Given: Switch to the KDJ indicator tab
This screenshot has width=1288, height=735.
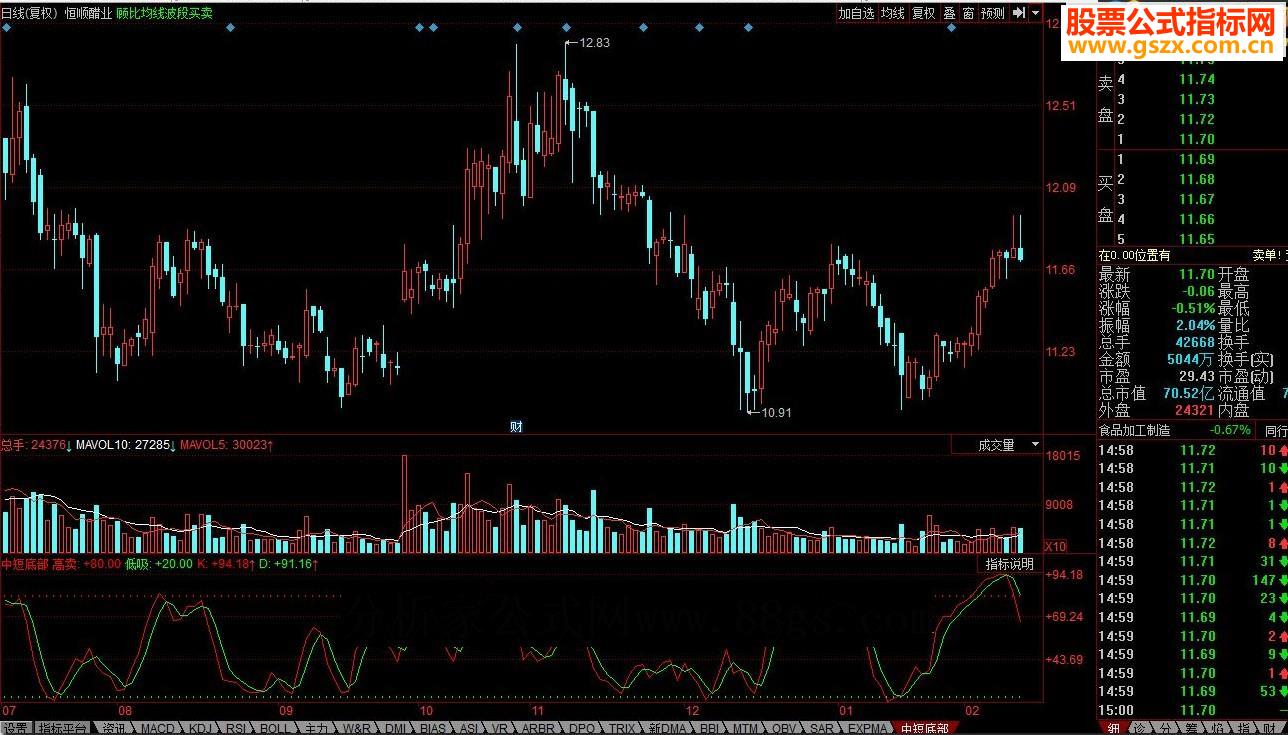Looking at the screenshot, I should click(201, 728).
